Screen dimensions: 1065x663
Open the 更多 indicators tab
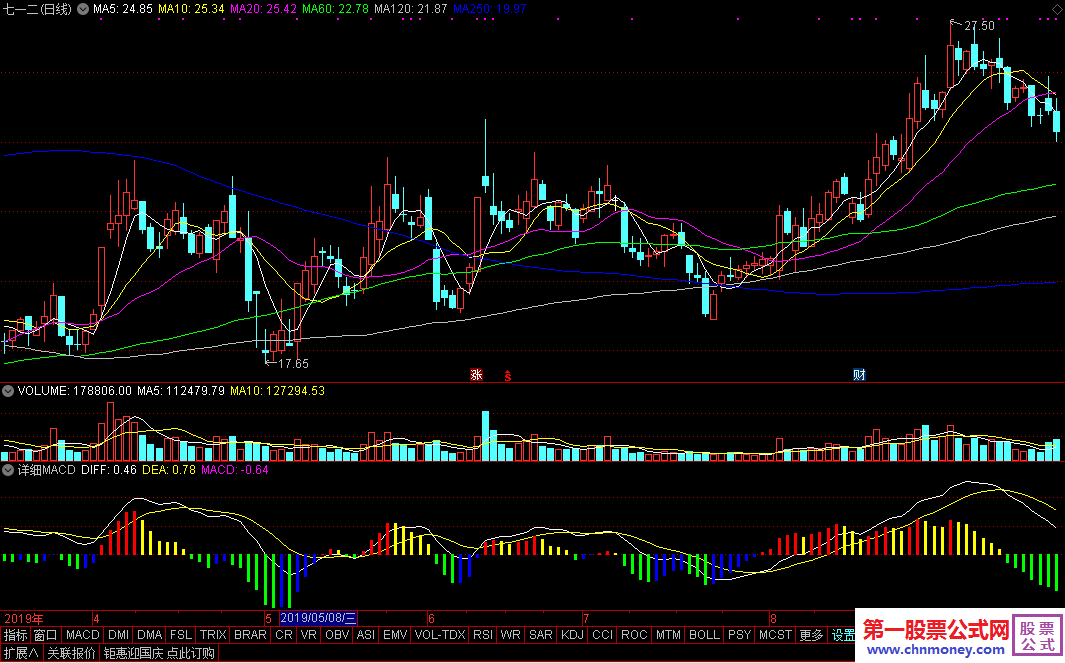[811, 635]
